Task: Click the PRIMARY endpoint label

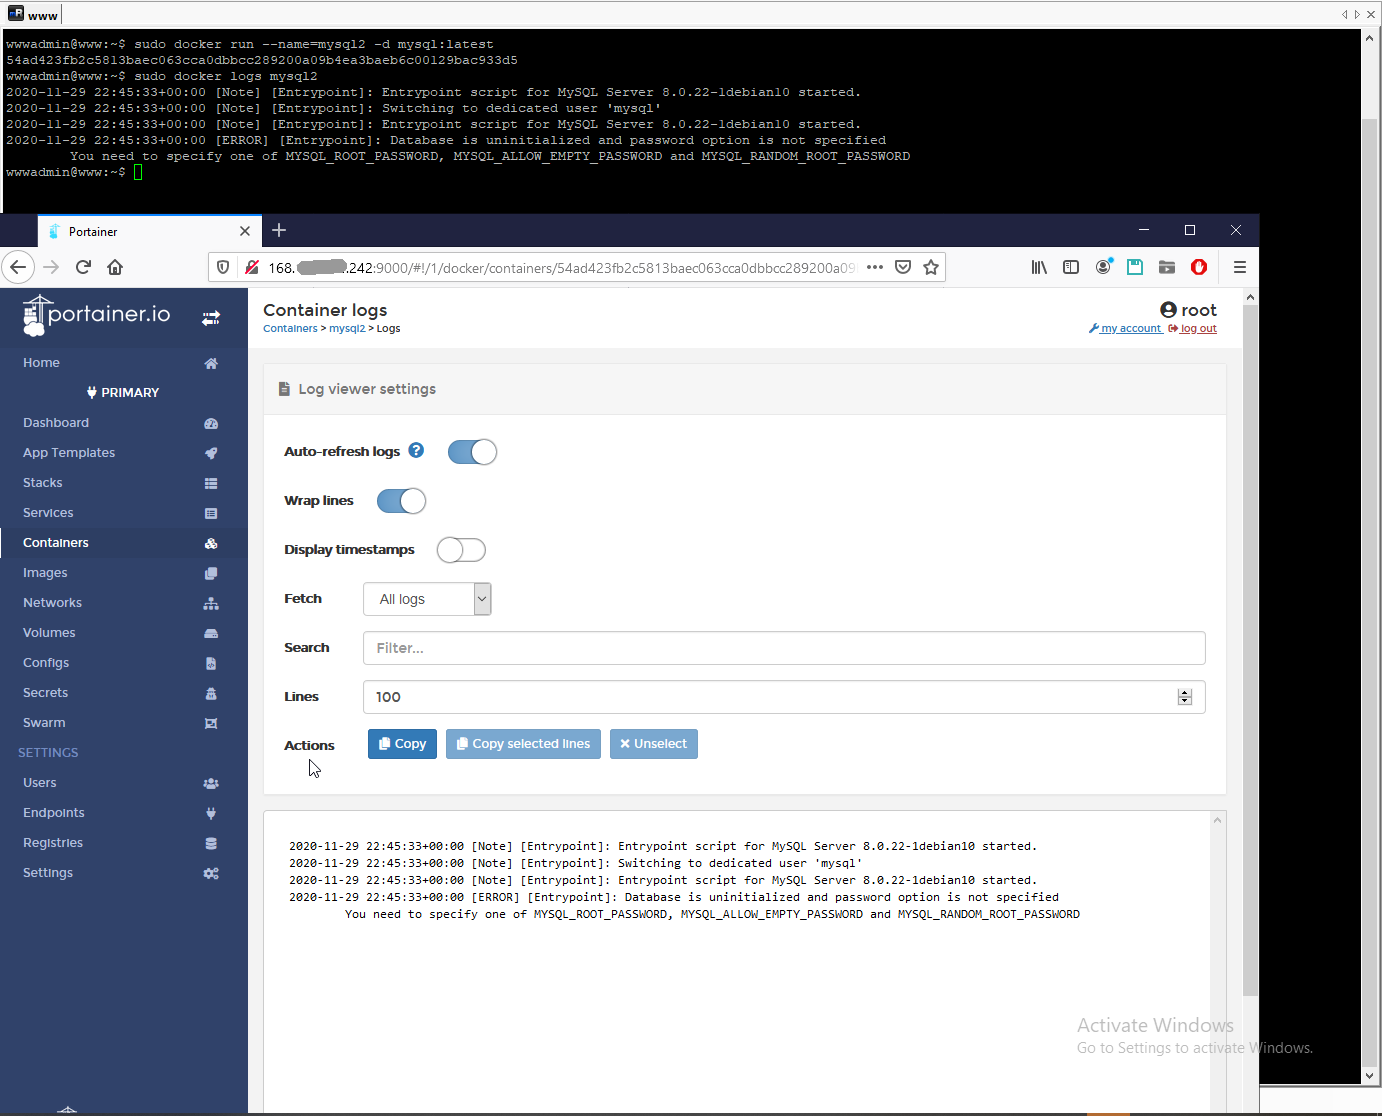Action: click(x=123, y=393)
